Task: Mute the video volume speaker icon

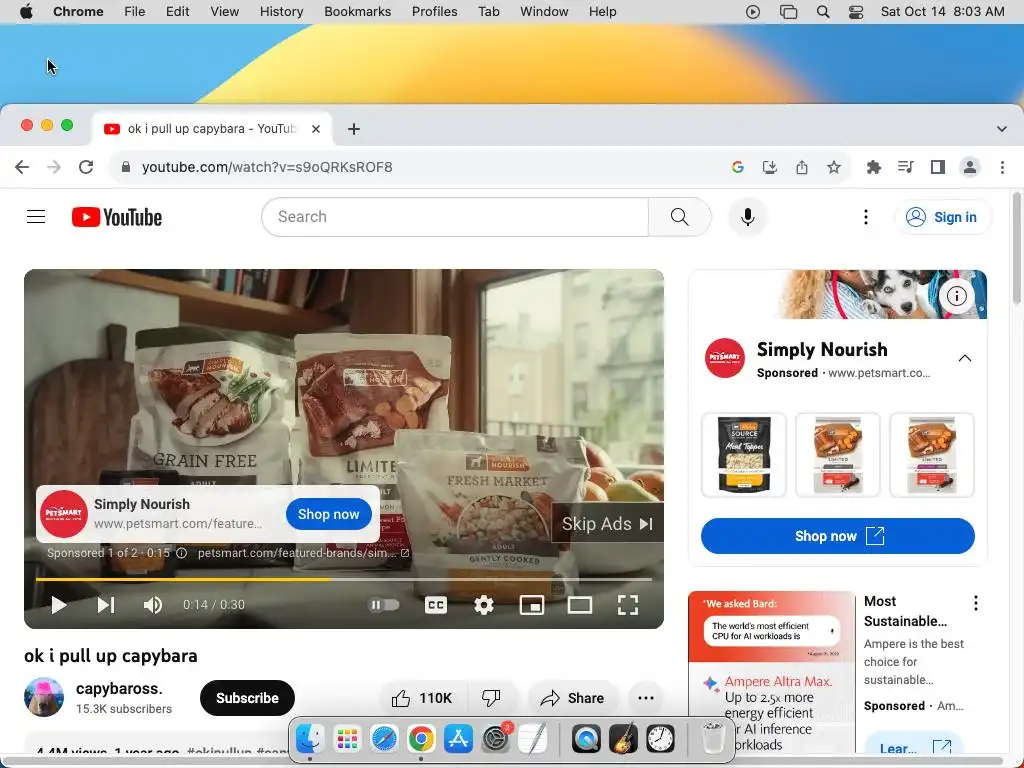Action: (x=152, y=605)
